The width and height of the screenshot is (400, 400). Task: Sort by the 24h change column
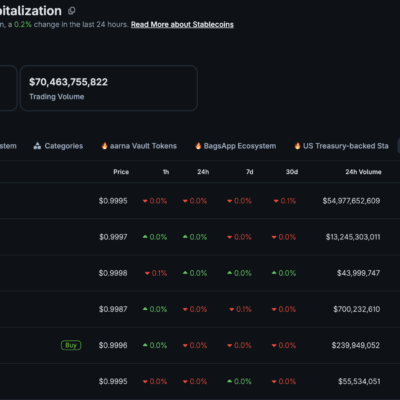tap(203, 172)
